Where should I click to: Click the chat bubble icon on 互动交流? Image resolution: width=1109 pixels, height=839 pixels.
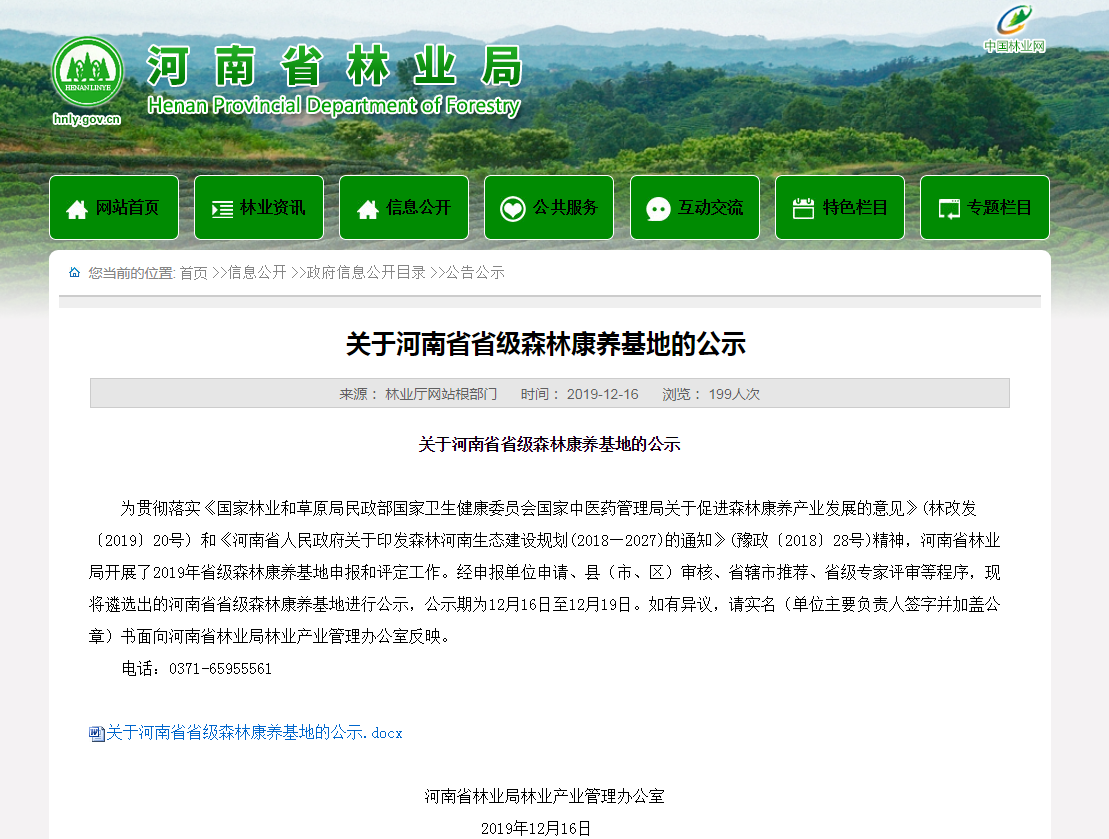[658, 209]
